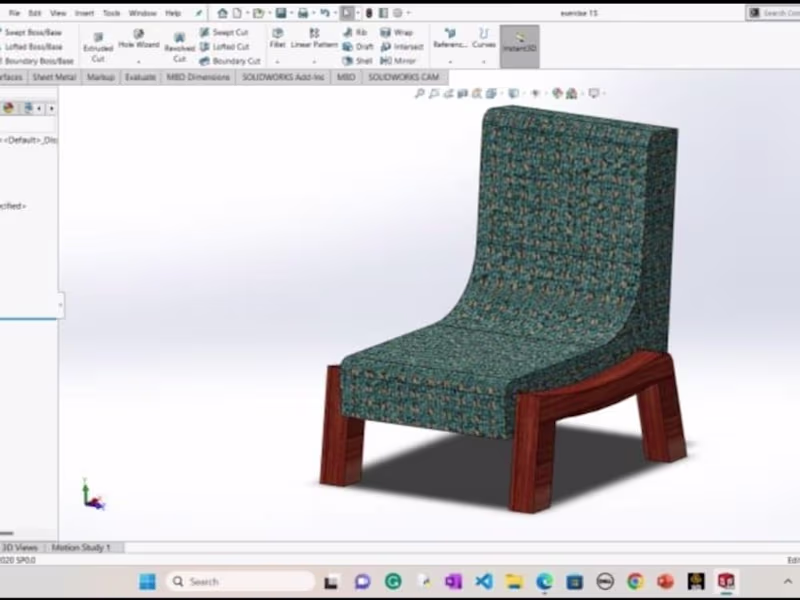
Task: Open the Insert menu
Action: pos(84,13)
